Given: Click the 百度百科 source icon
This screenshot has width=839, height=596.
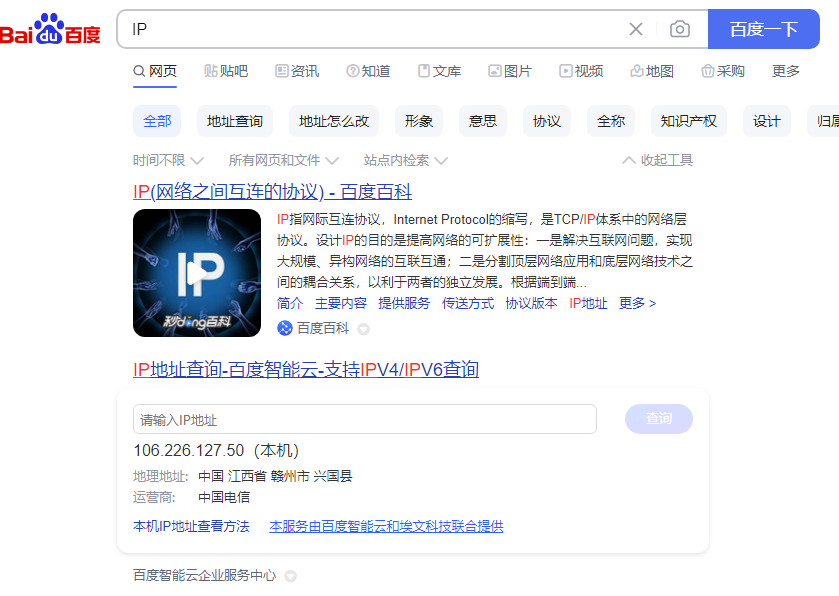Looking at the screenshot, I should pos(285,328).
